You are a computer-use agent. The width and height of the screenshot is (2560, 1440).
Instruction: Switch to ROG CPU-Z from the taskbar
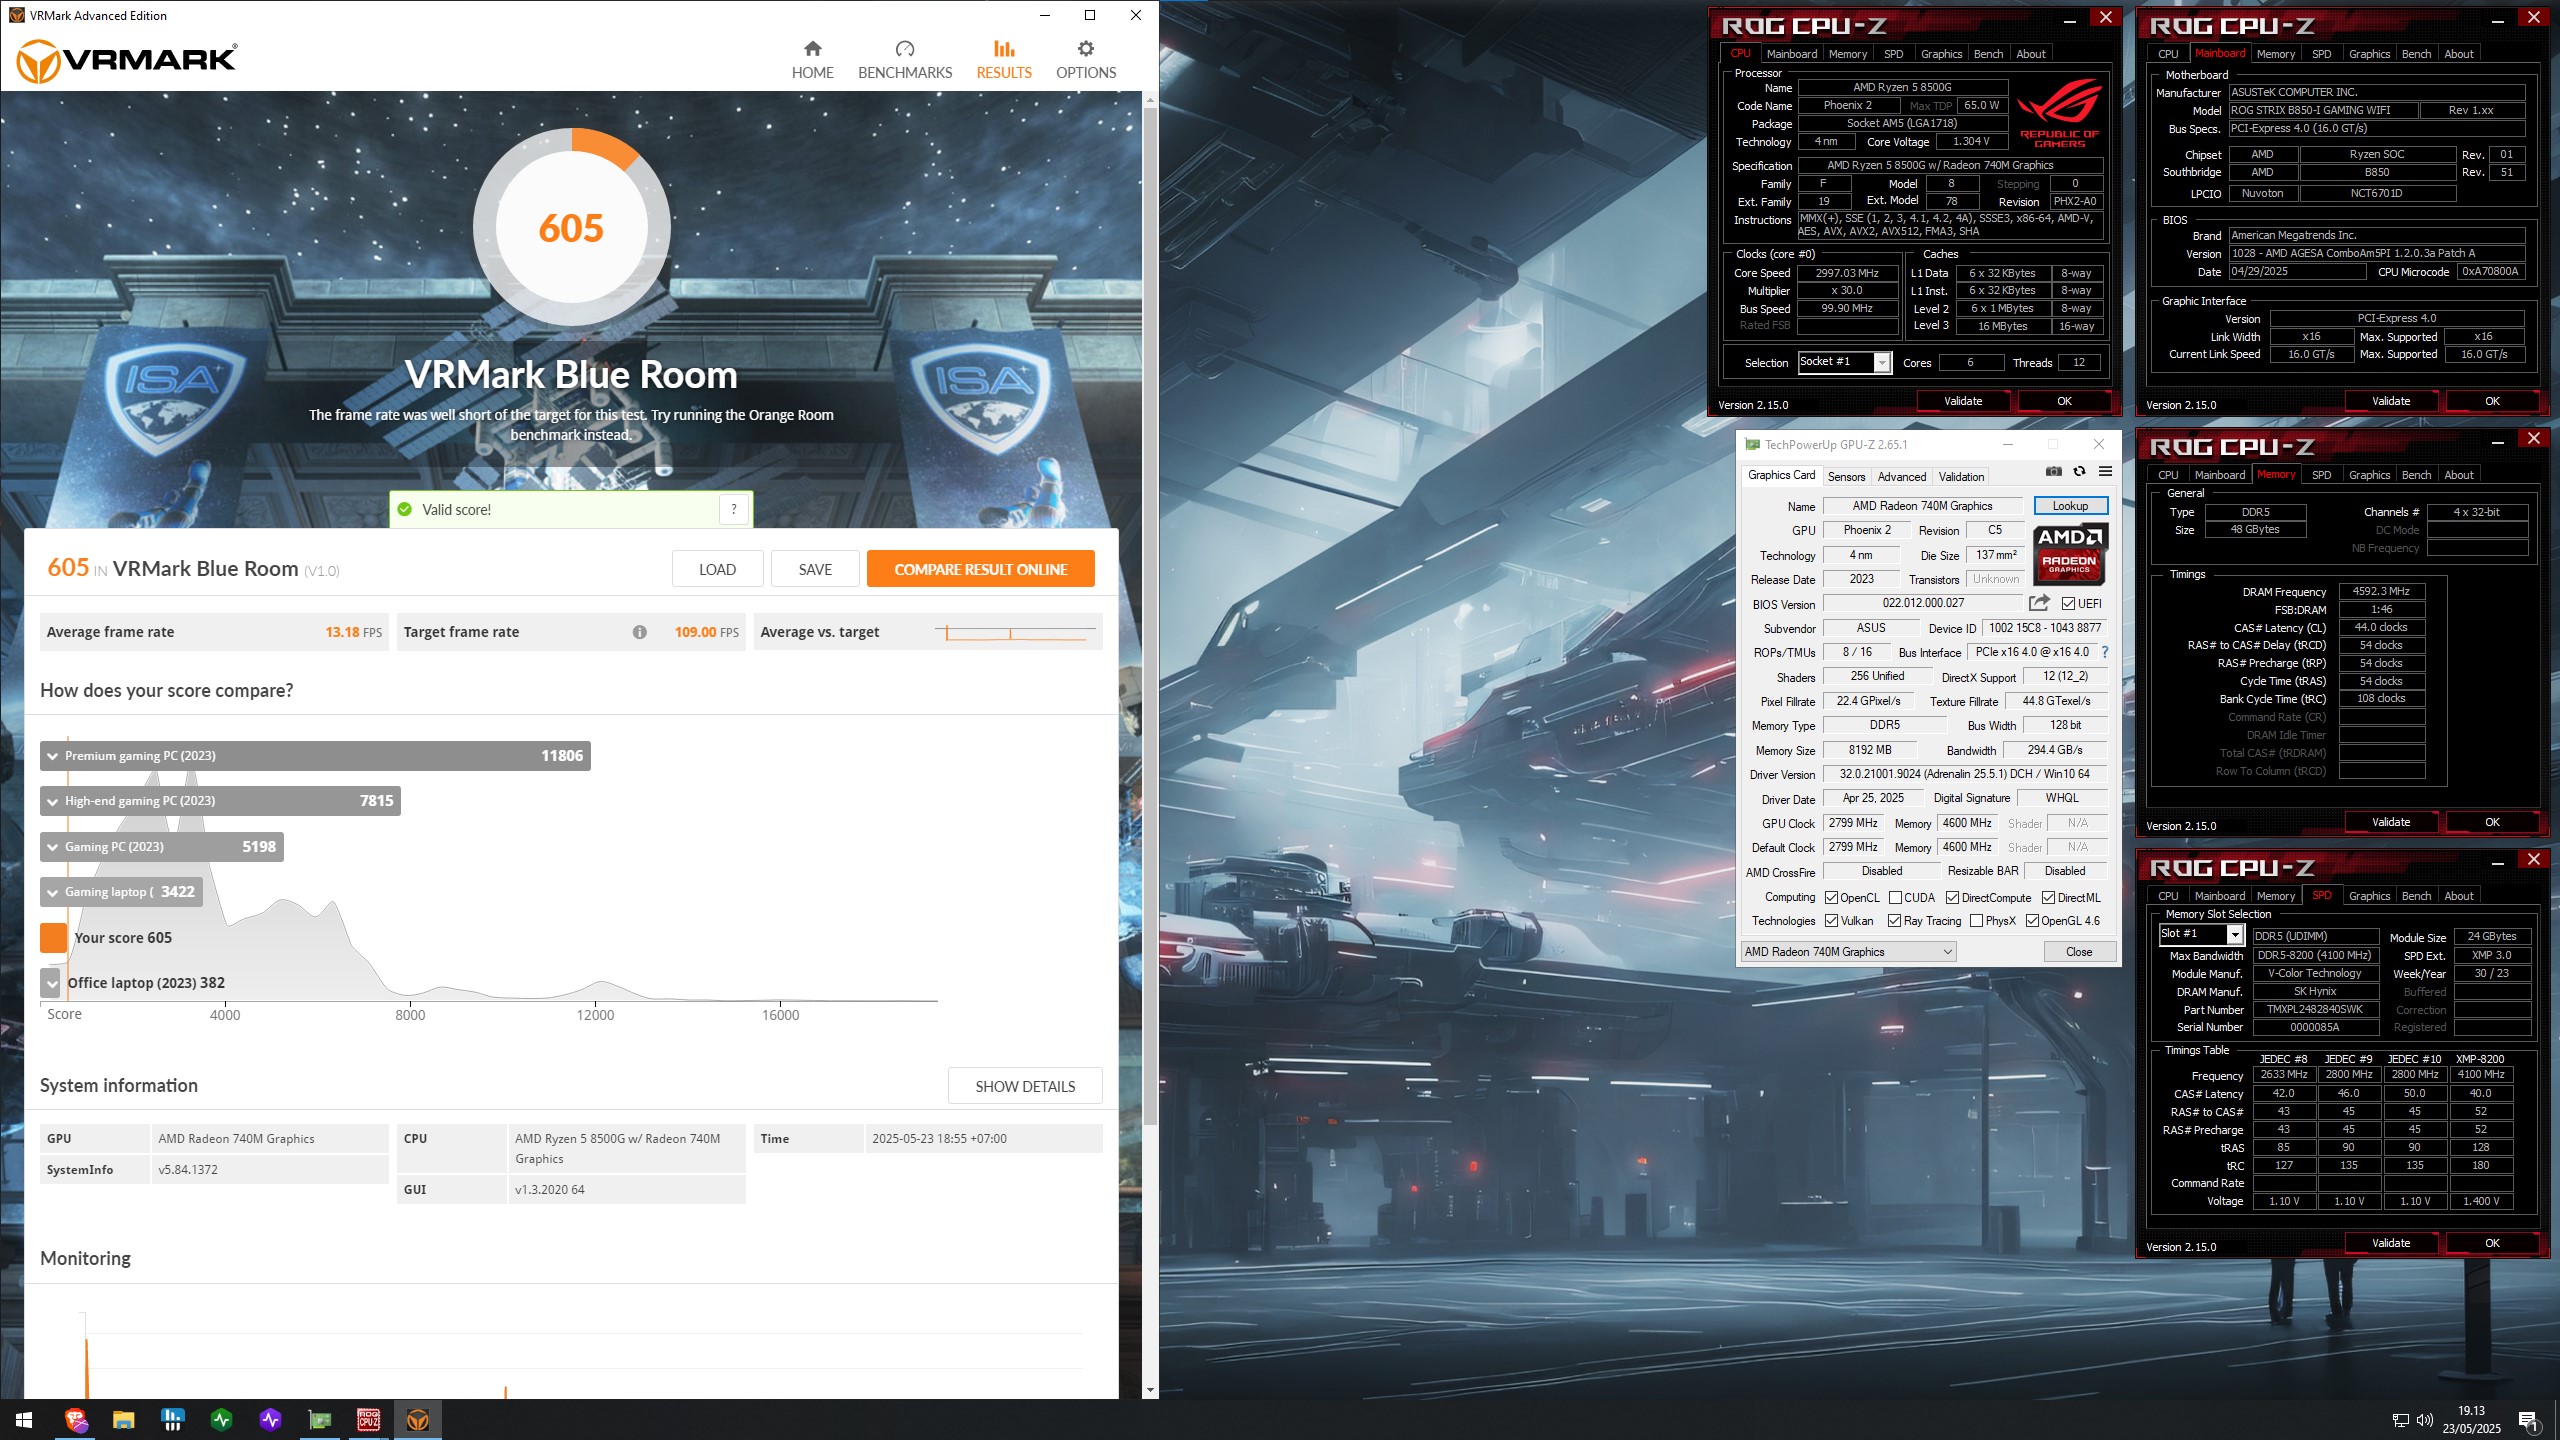coord(369,1419)
